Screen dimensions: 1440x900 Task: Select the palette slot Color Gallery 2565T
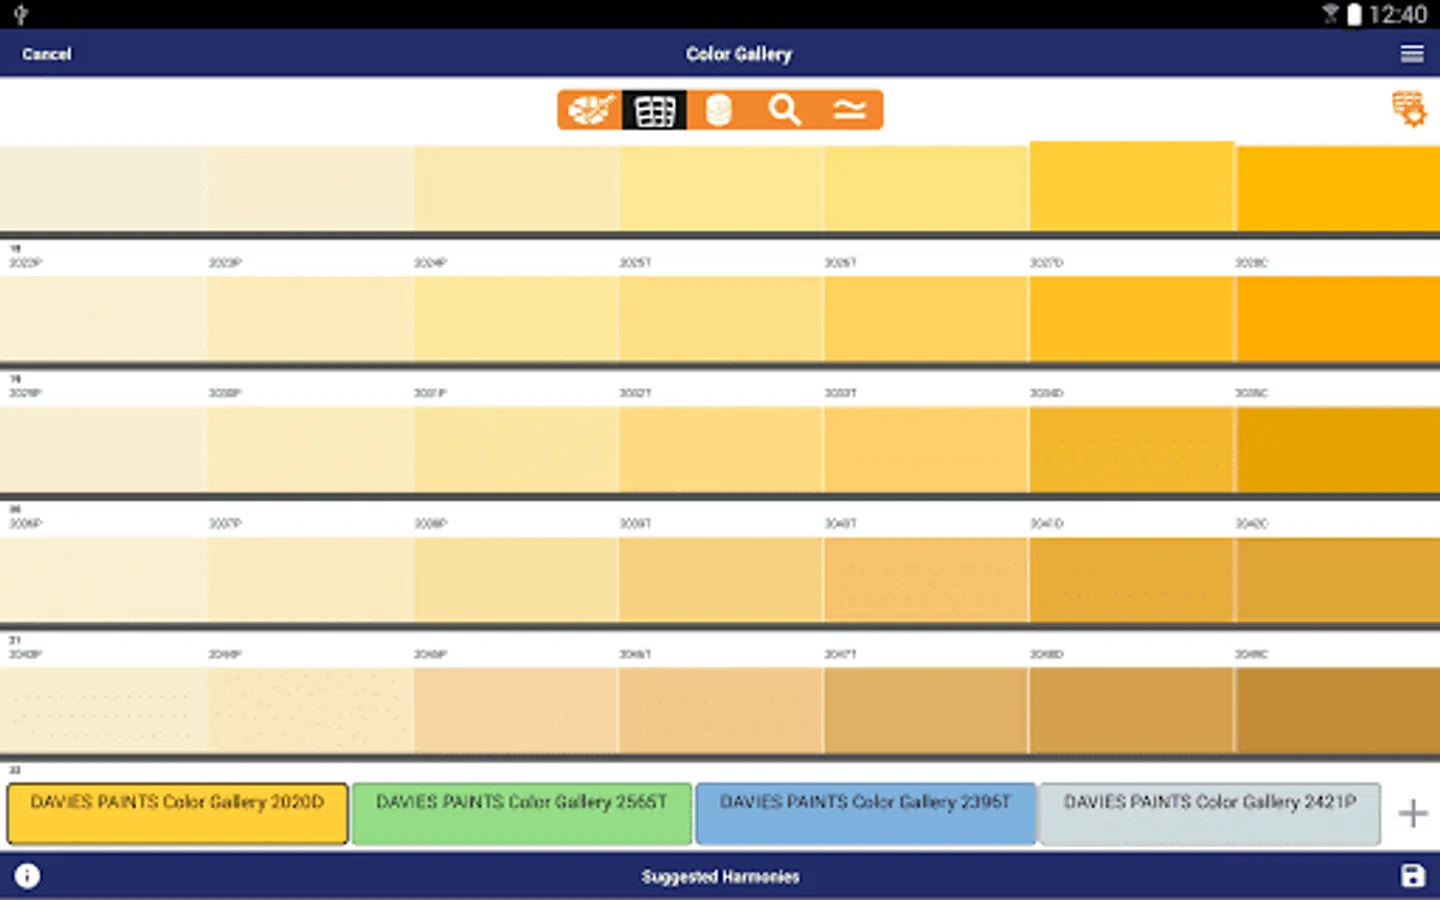coord(521,814)
